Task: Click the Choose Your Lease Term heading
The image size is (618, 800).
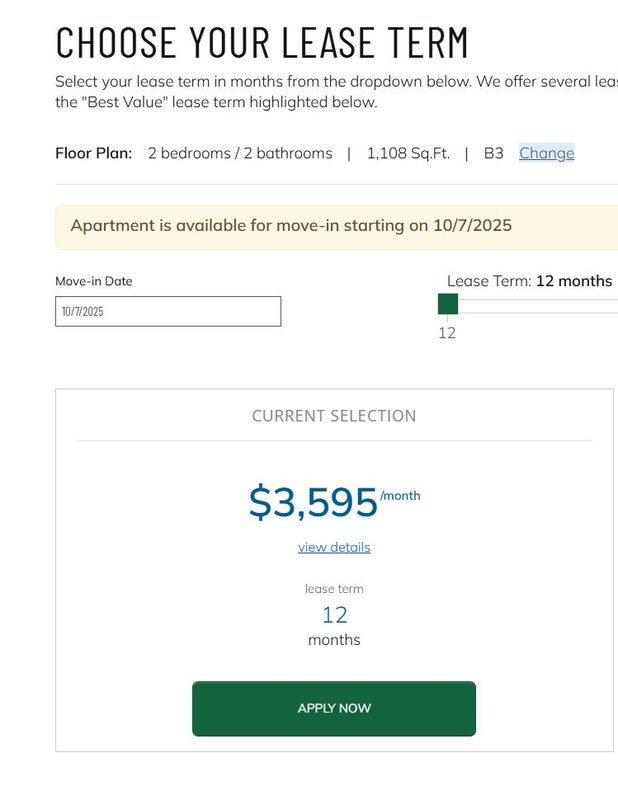Action: tap(262, 42)
